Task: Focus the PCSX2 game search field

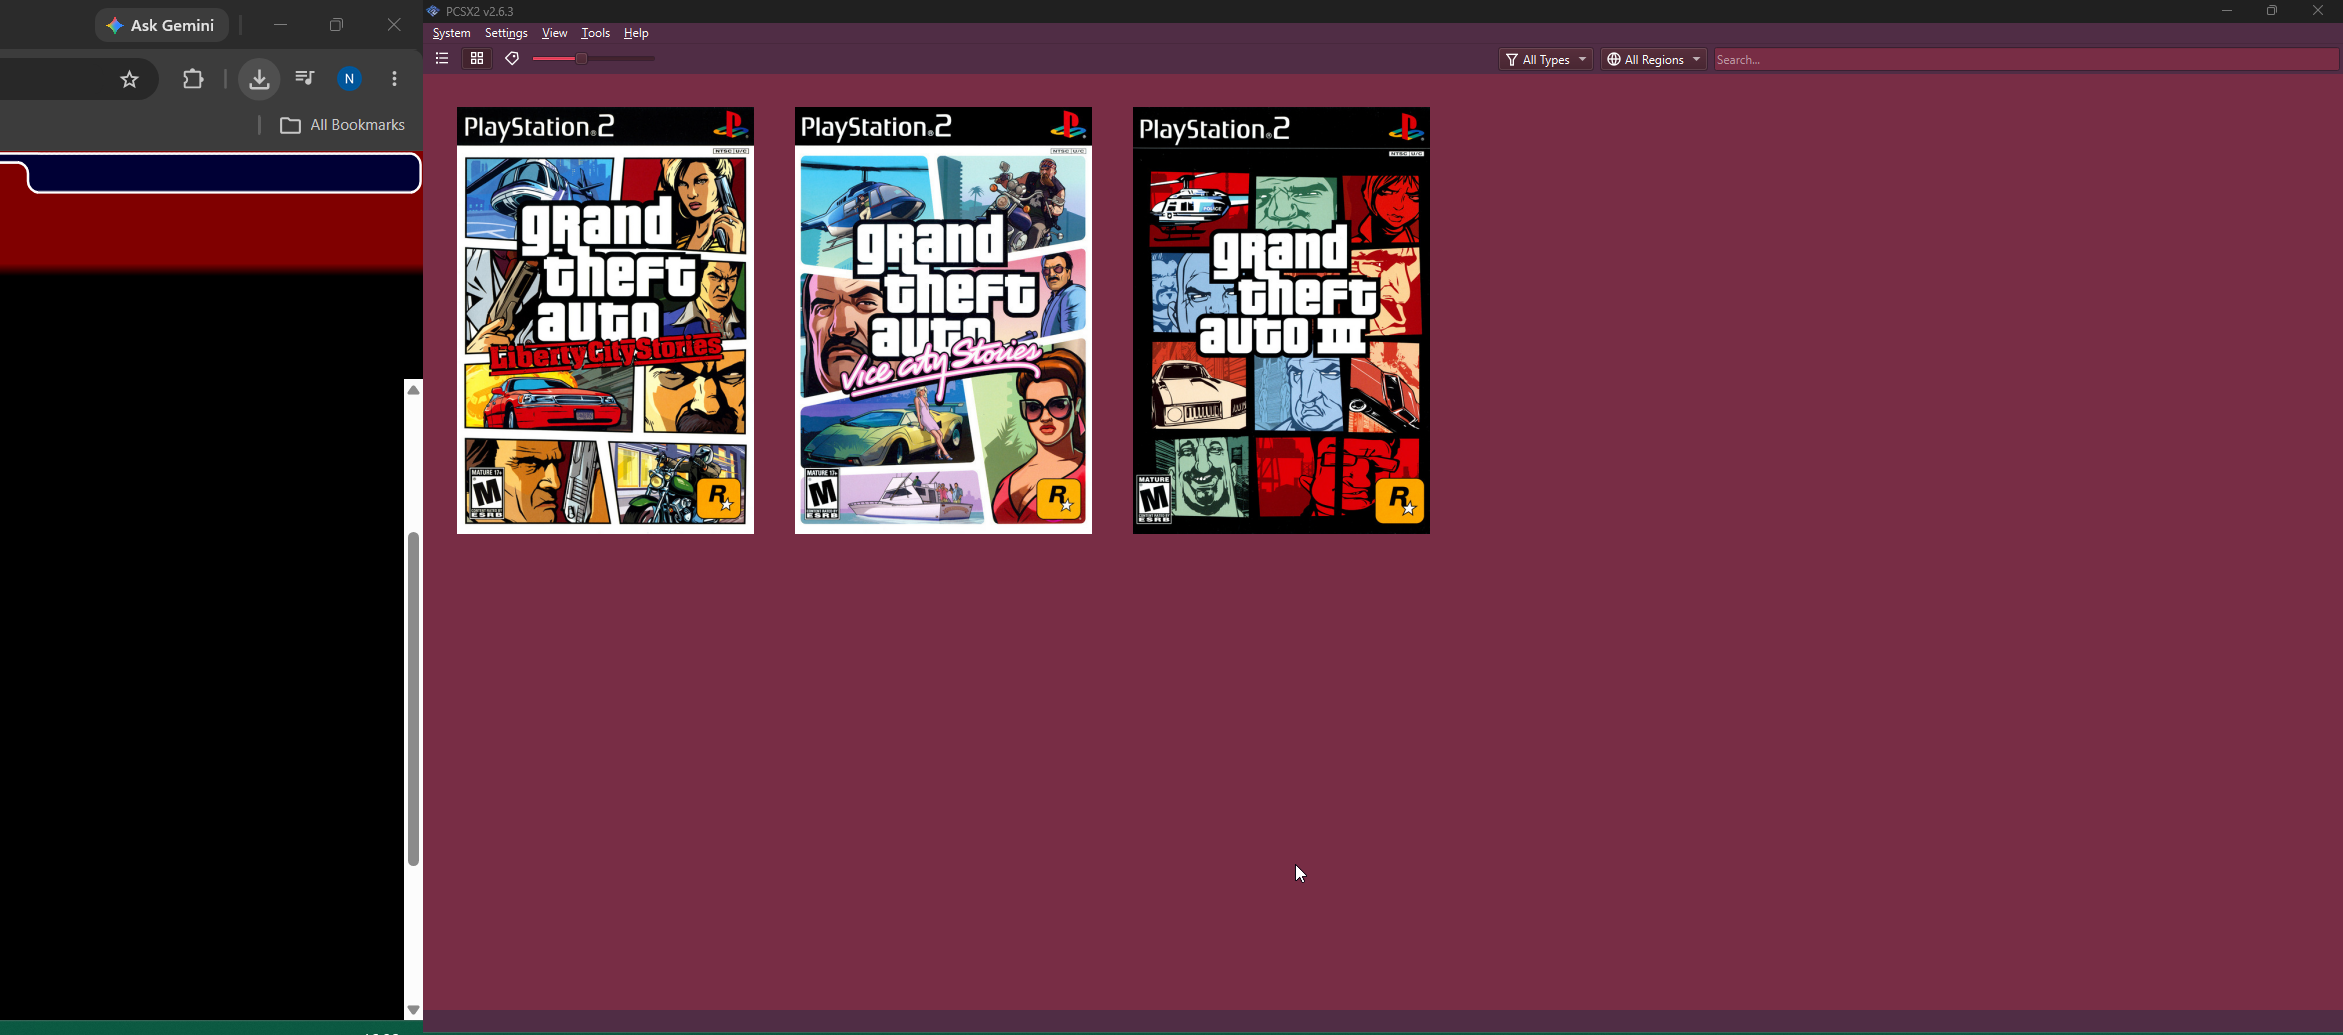Action: click(2026, 60)
